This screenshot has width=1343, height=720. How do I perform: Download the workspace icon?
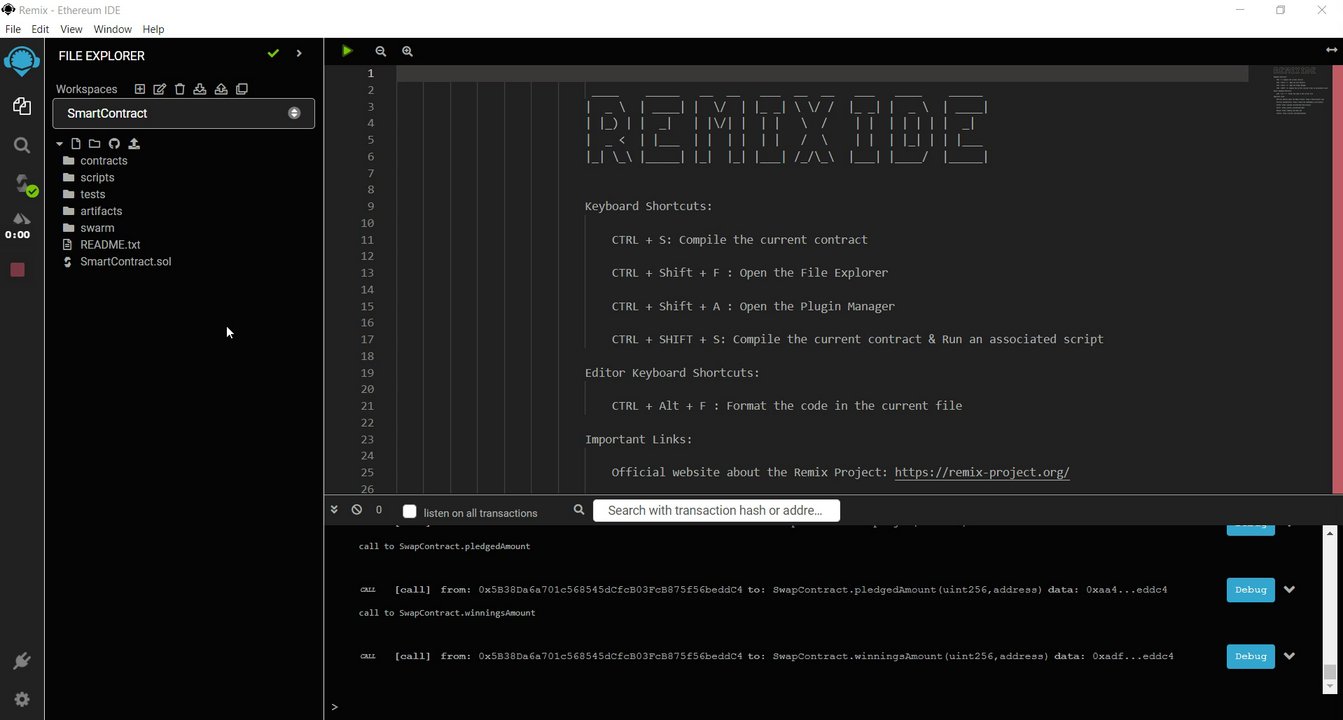pyautogui.click(x=200, y=89)
